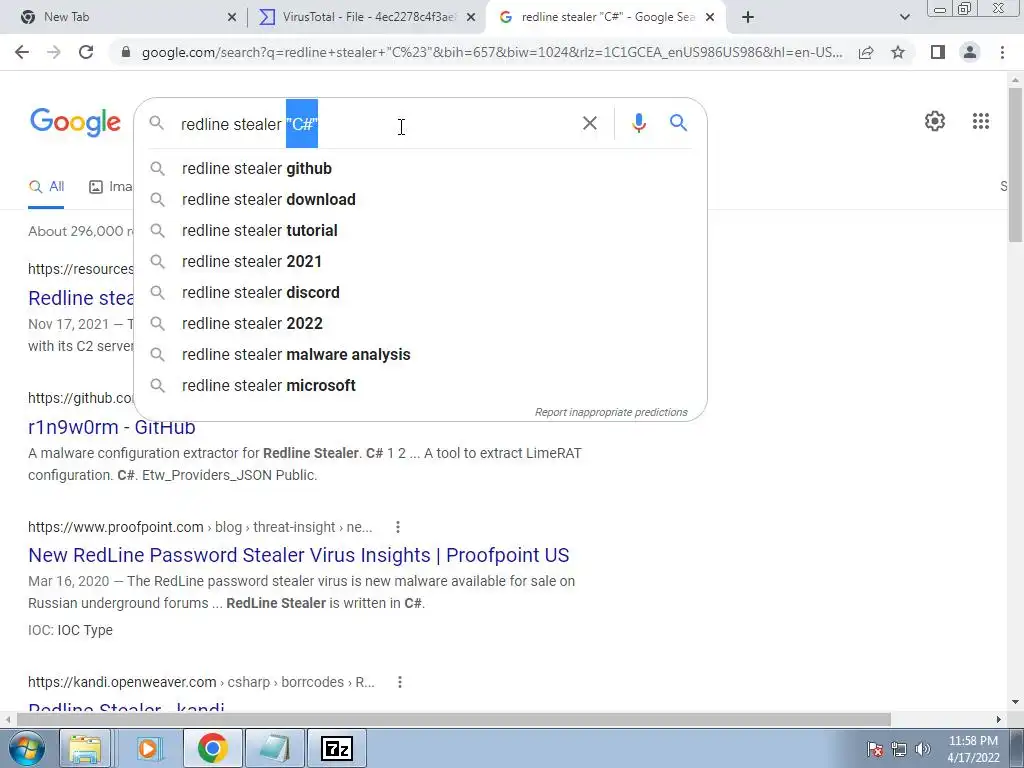Switch to the VirusTotal File tab
The height and width of the screenshot is (768, 1024).
pyautogui.click(x=366, y=17)
